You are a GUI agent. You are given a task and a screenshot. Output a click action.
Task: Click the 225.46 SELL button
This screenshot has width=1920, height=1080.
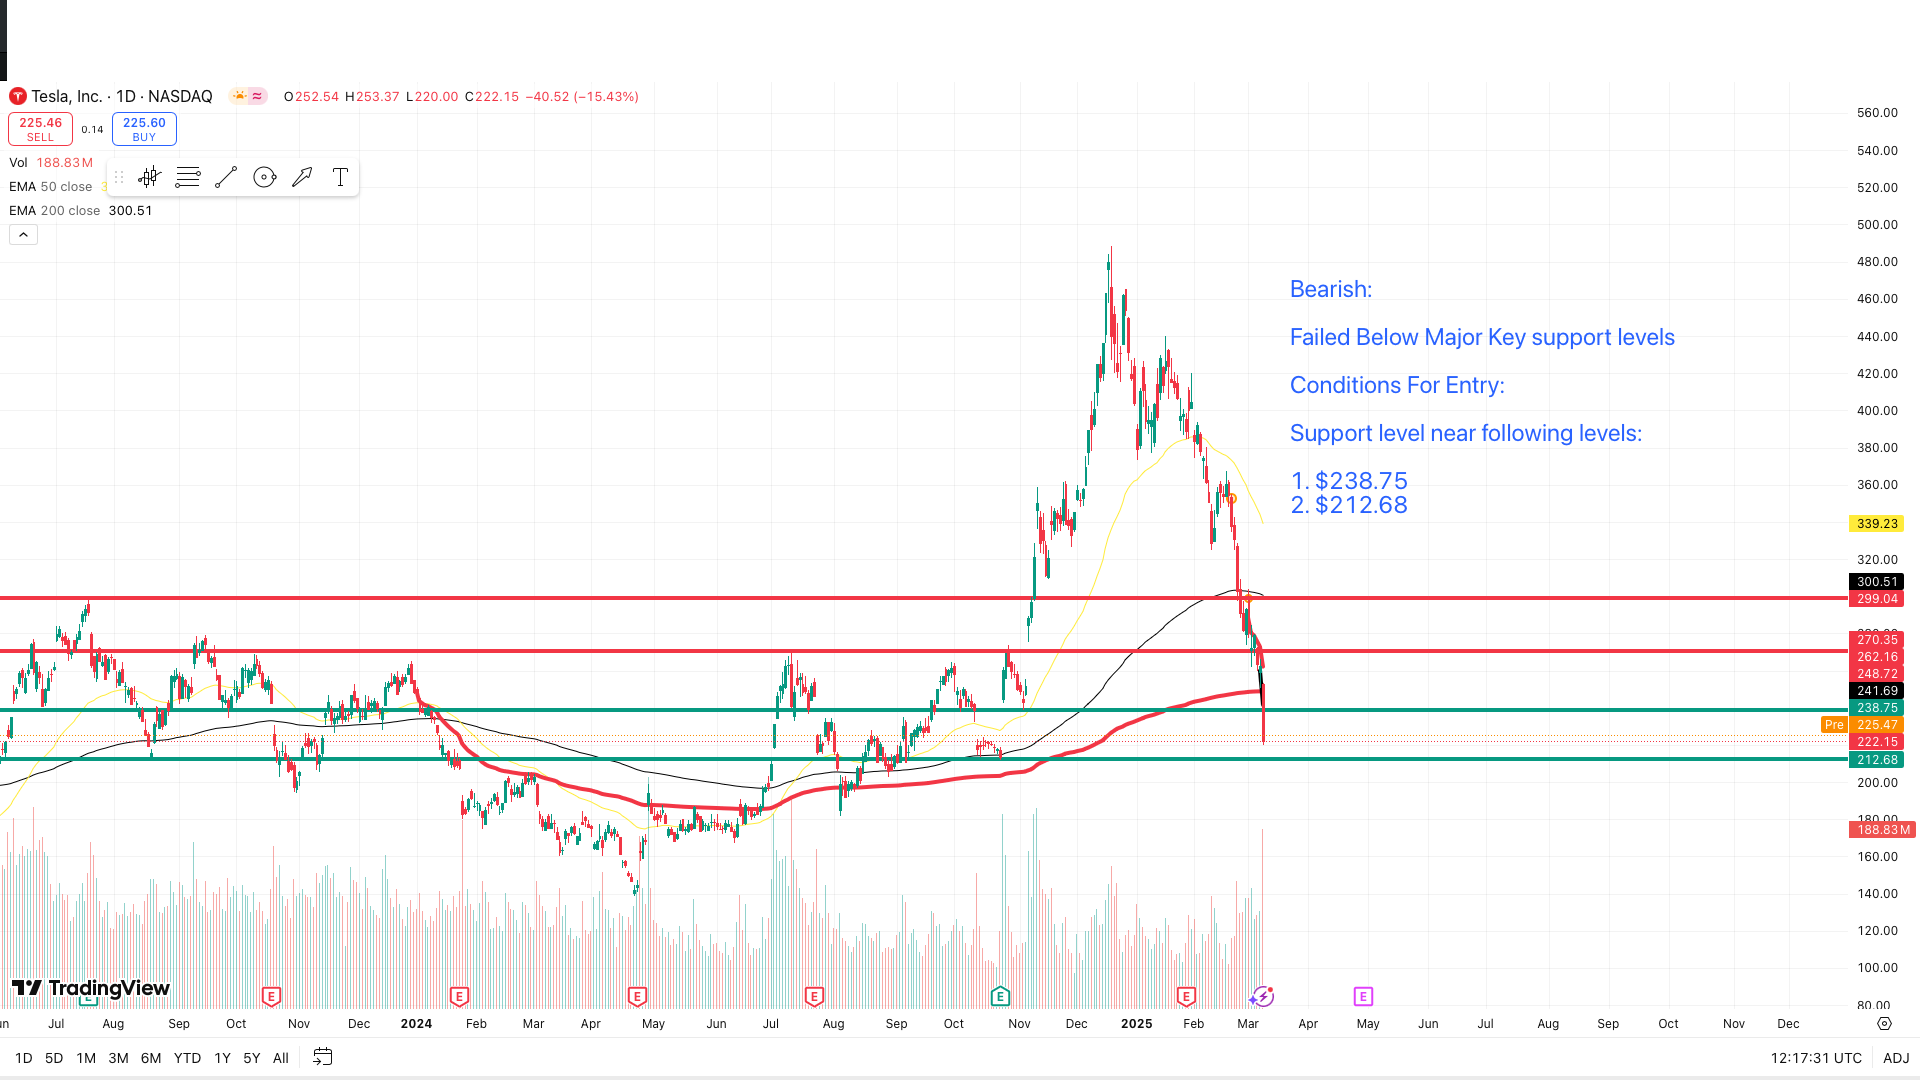pyautogui.click(x=40, y=129)
